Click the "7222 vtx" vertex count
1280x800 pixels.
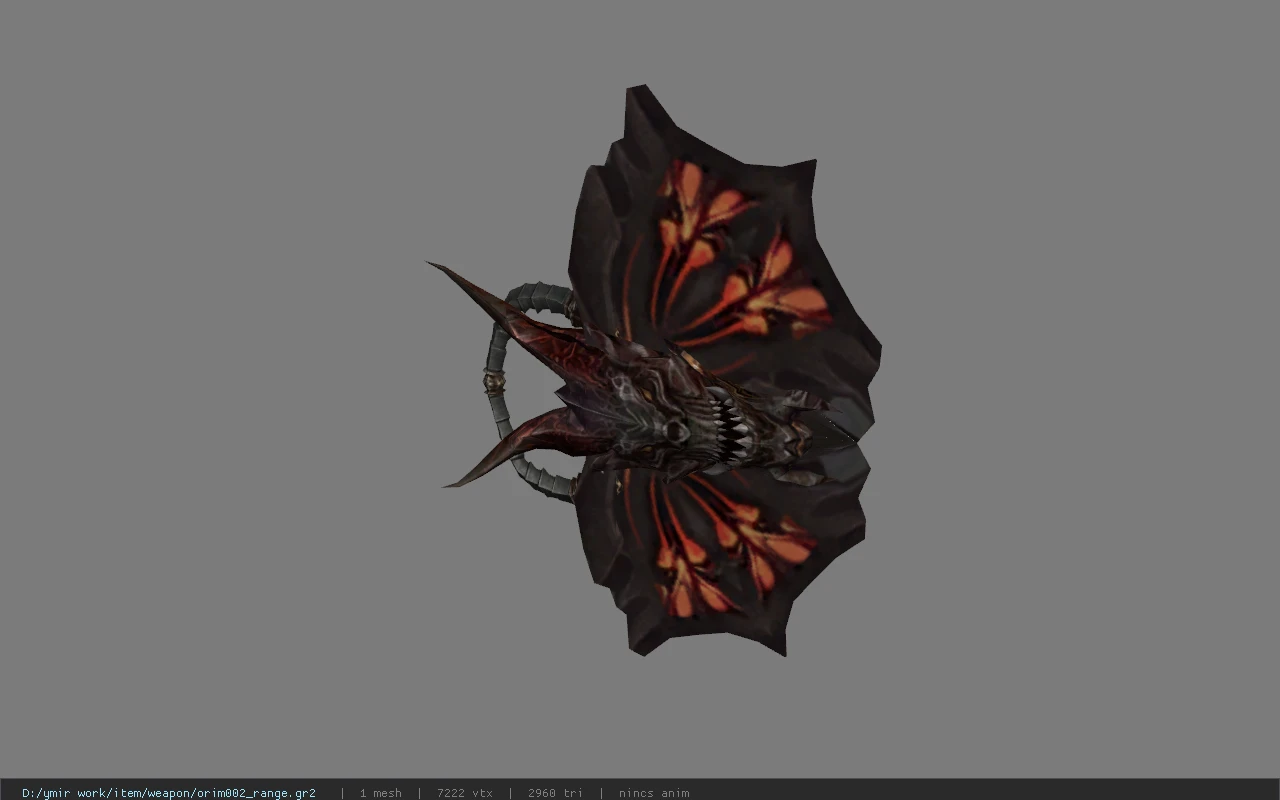(x=465, y=793)
